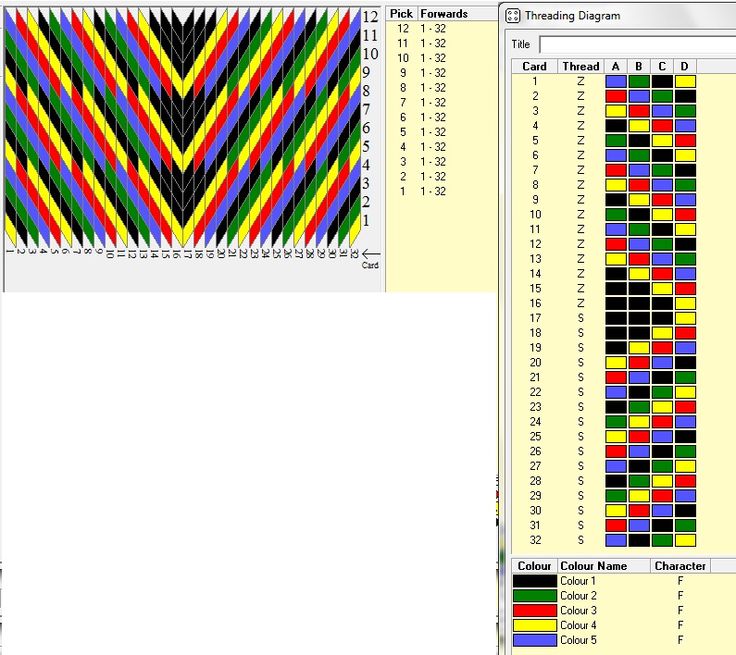Select the green Colour 2 palette swatch
This screenshot has width=736, height=655.
tap(534, 596)
